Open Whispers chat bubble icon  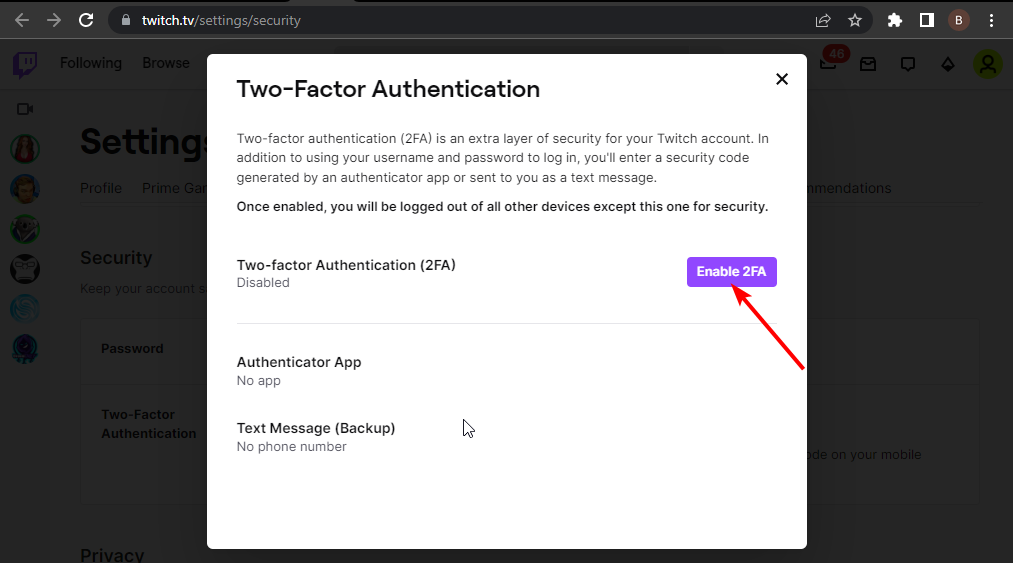point(908,64)
